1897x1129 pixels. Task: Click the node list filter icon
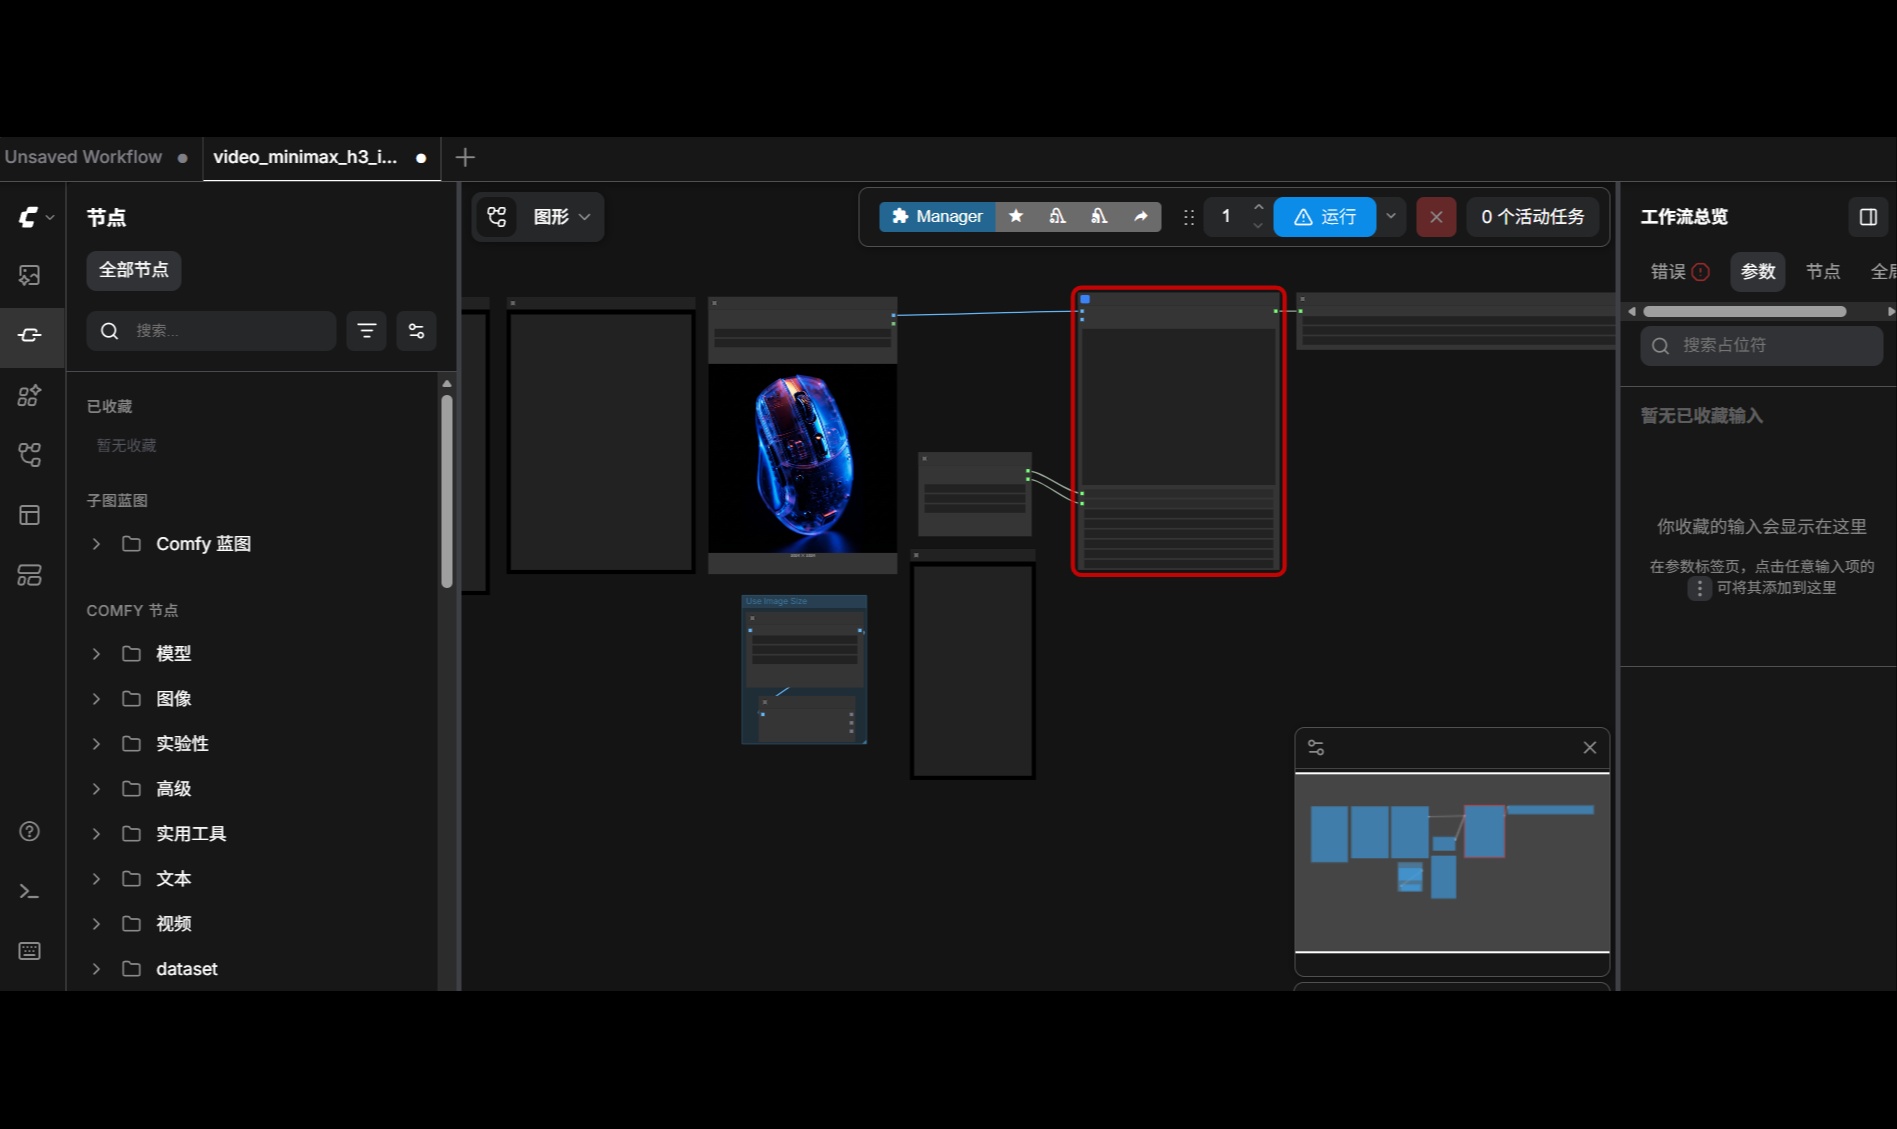pos(367,331)
